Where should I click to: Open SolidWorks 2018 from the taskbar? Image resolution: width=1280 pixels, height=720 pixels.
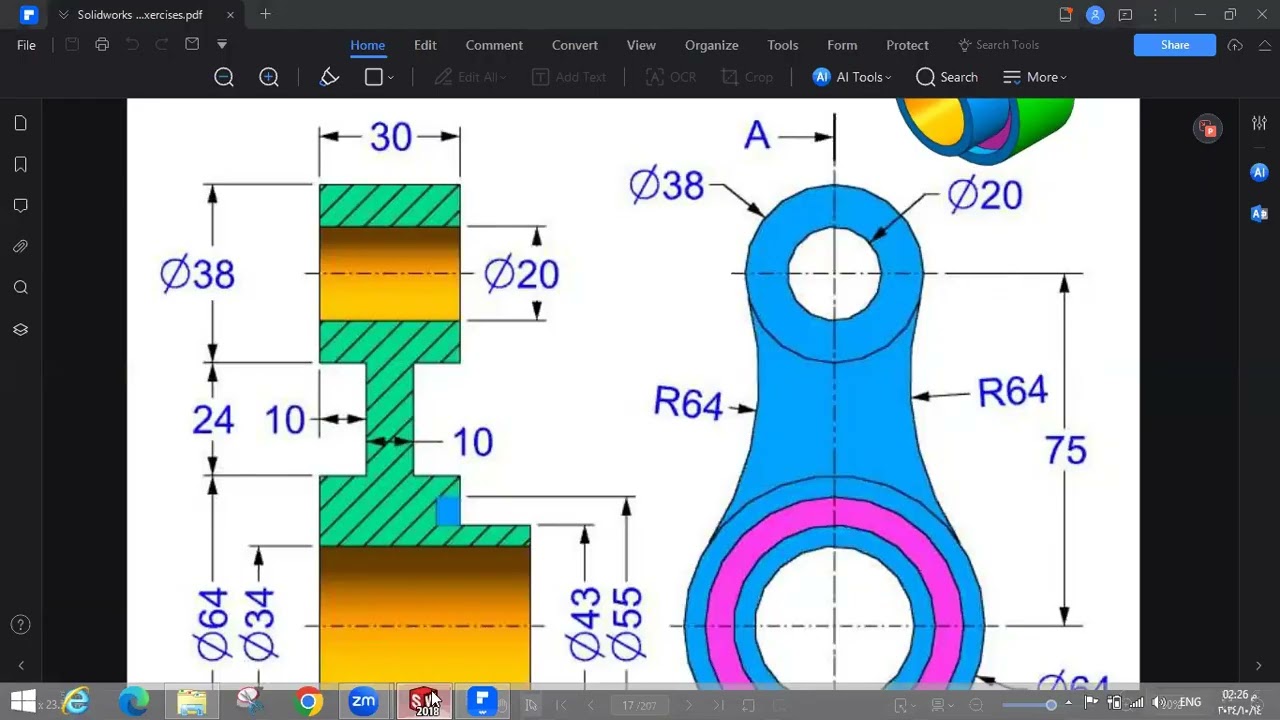(x=425, y=702)
